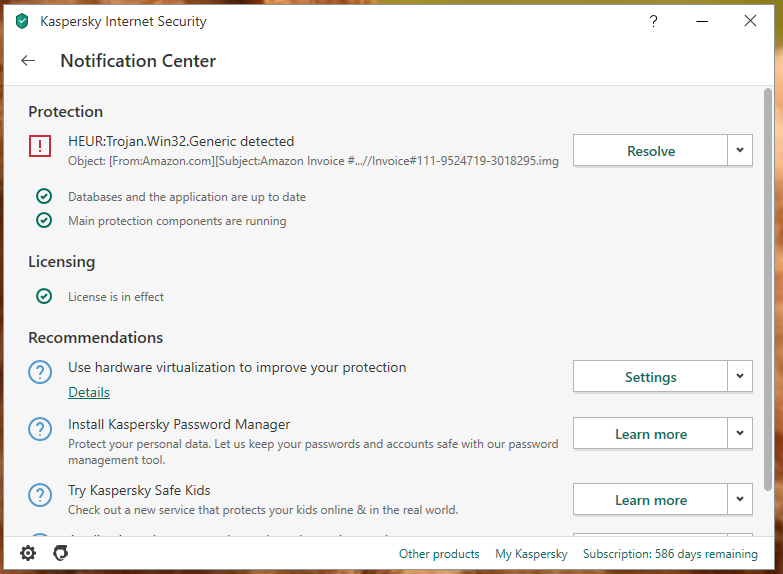Open help via the question mark icon
Screen dimensions: 783x574
[x=653, y=21]
